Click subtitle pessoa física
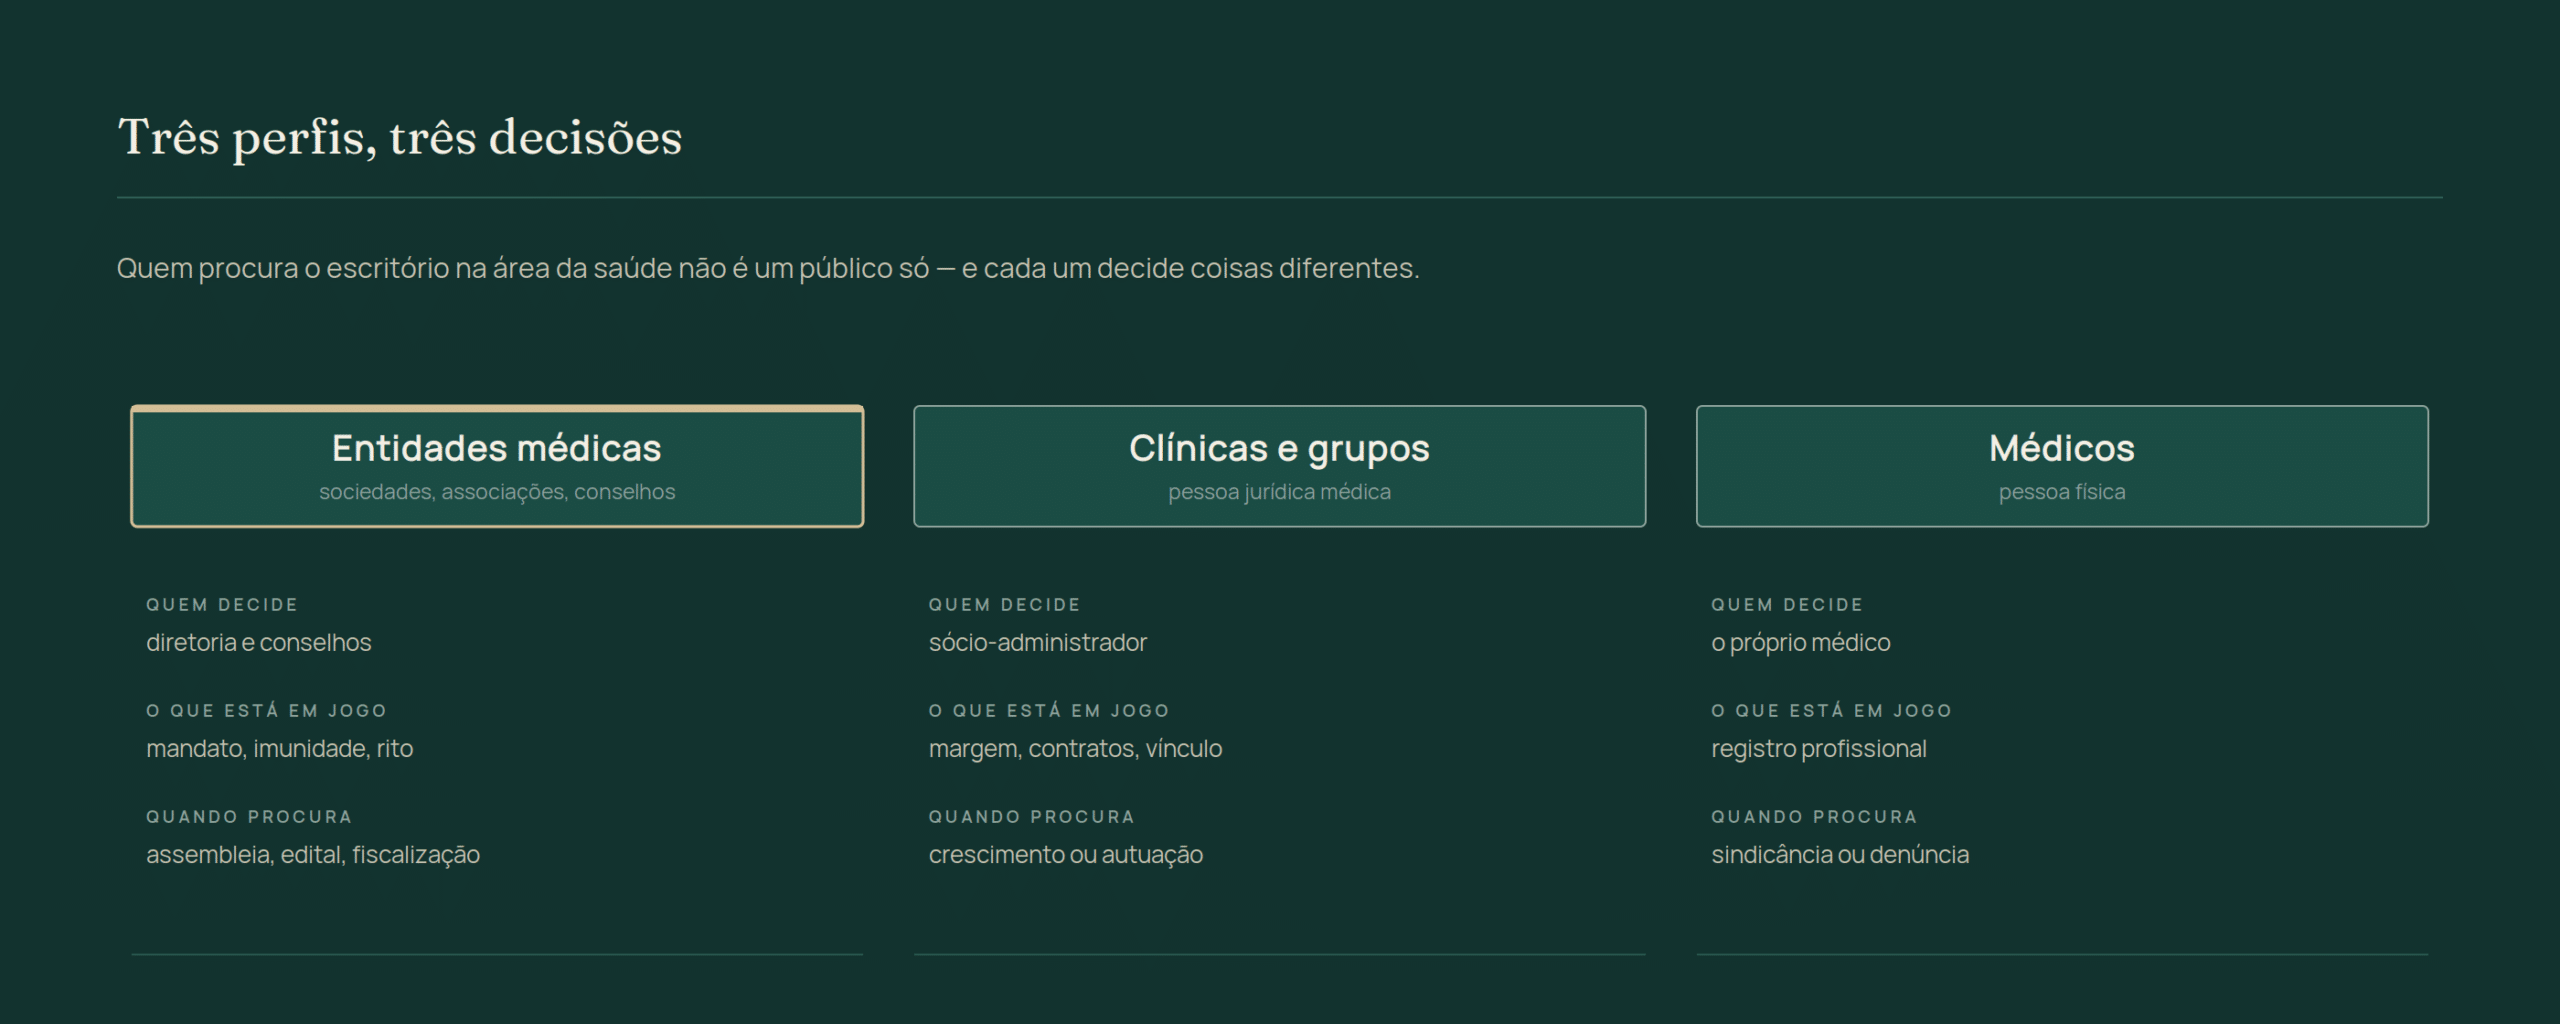 point(2062,492)
